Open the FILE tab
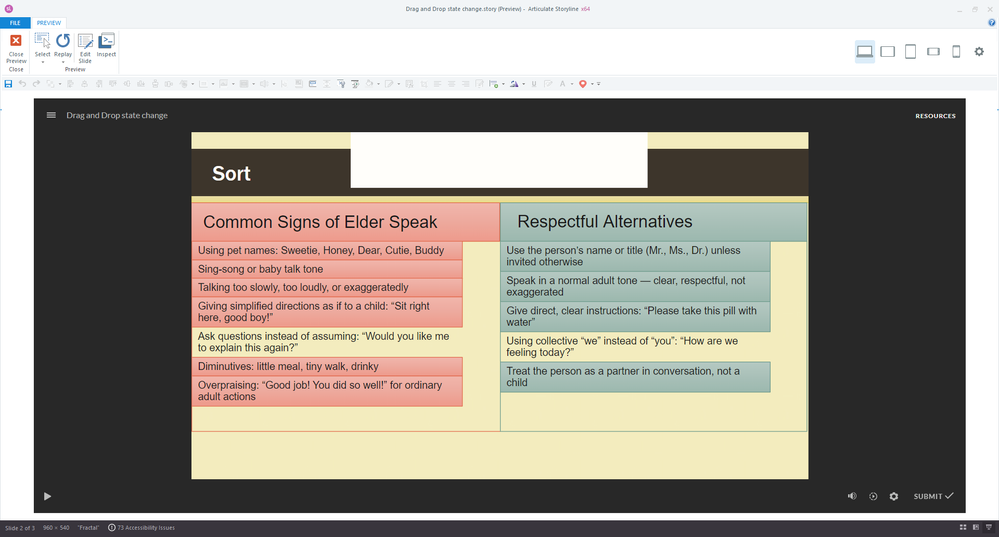Image resolution: width=999 pixels, height=537 pixels. coord(15,22)
